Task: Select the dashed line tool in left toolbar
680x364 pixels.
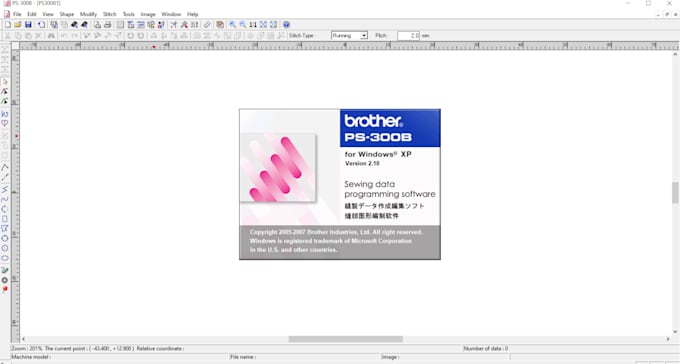Action: [5, 177]
